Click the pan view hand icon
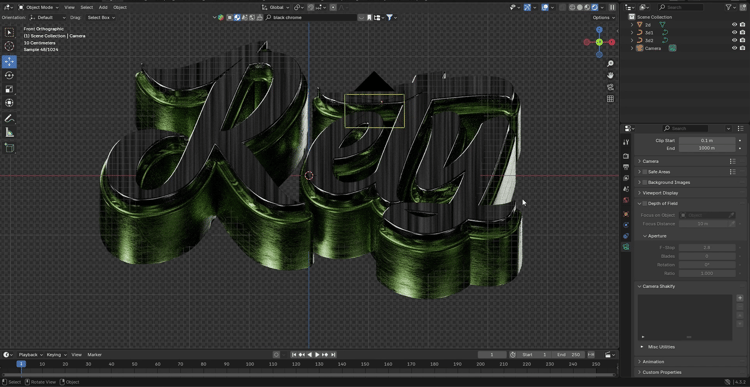750x387 pixels. pos(610,75)
